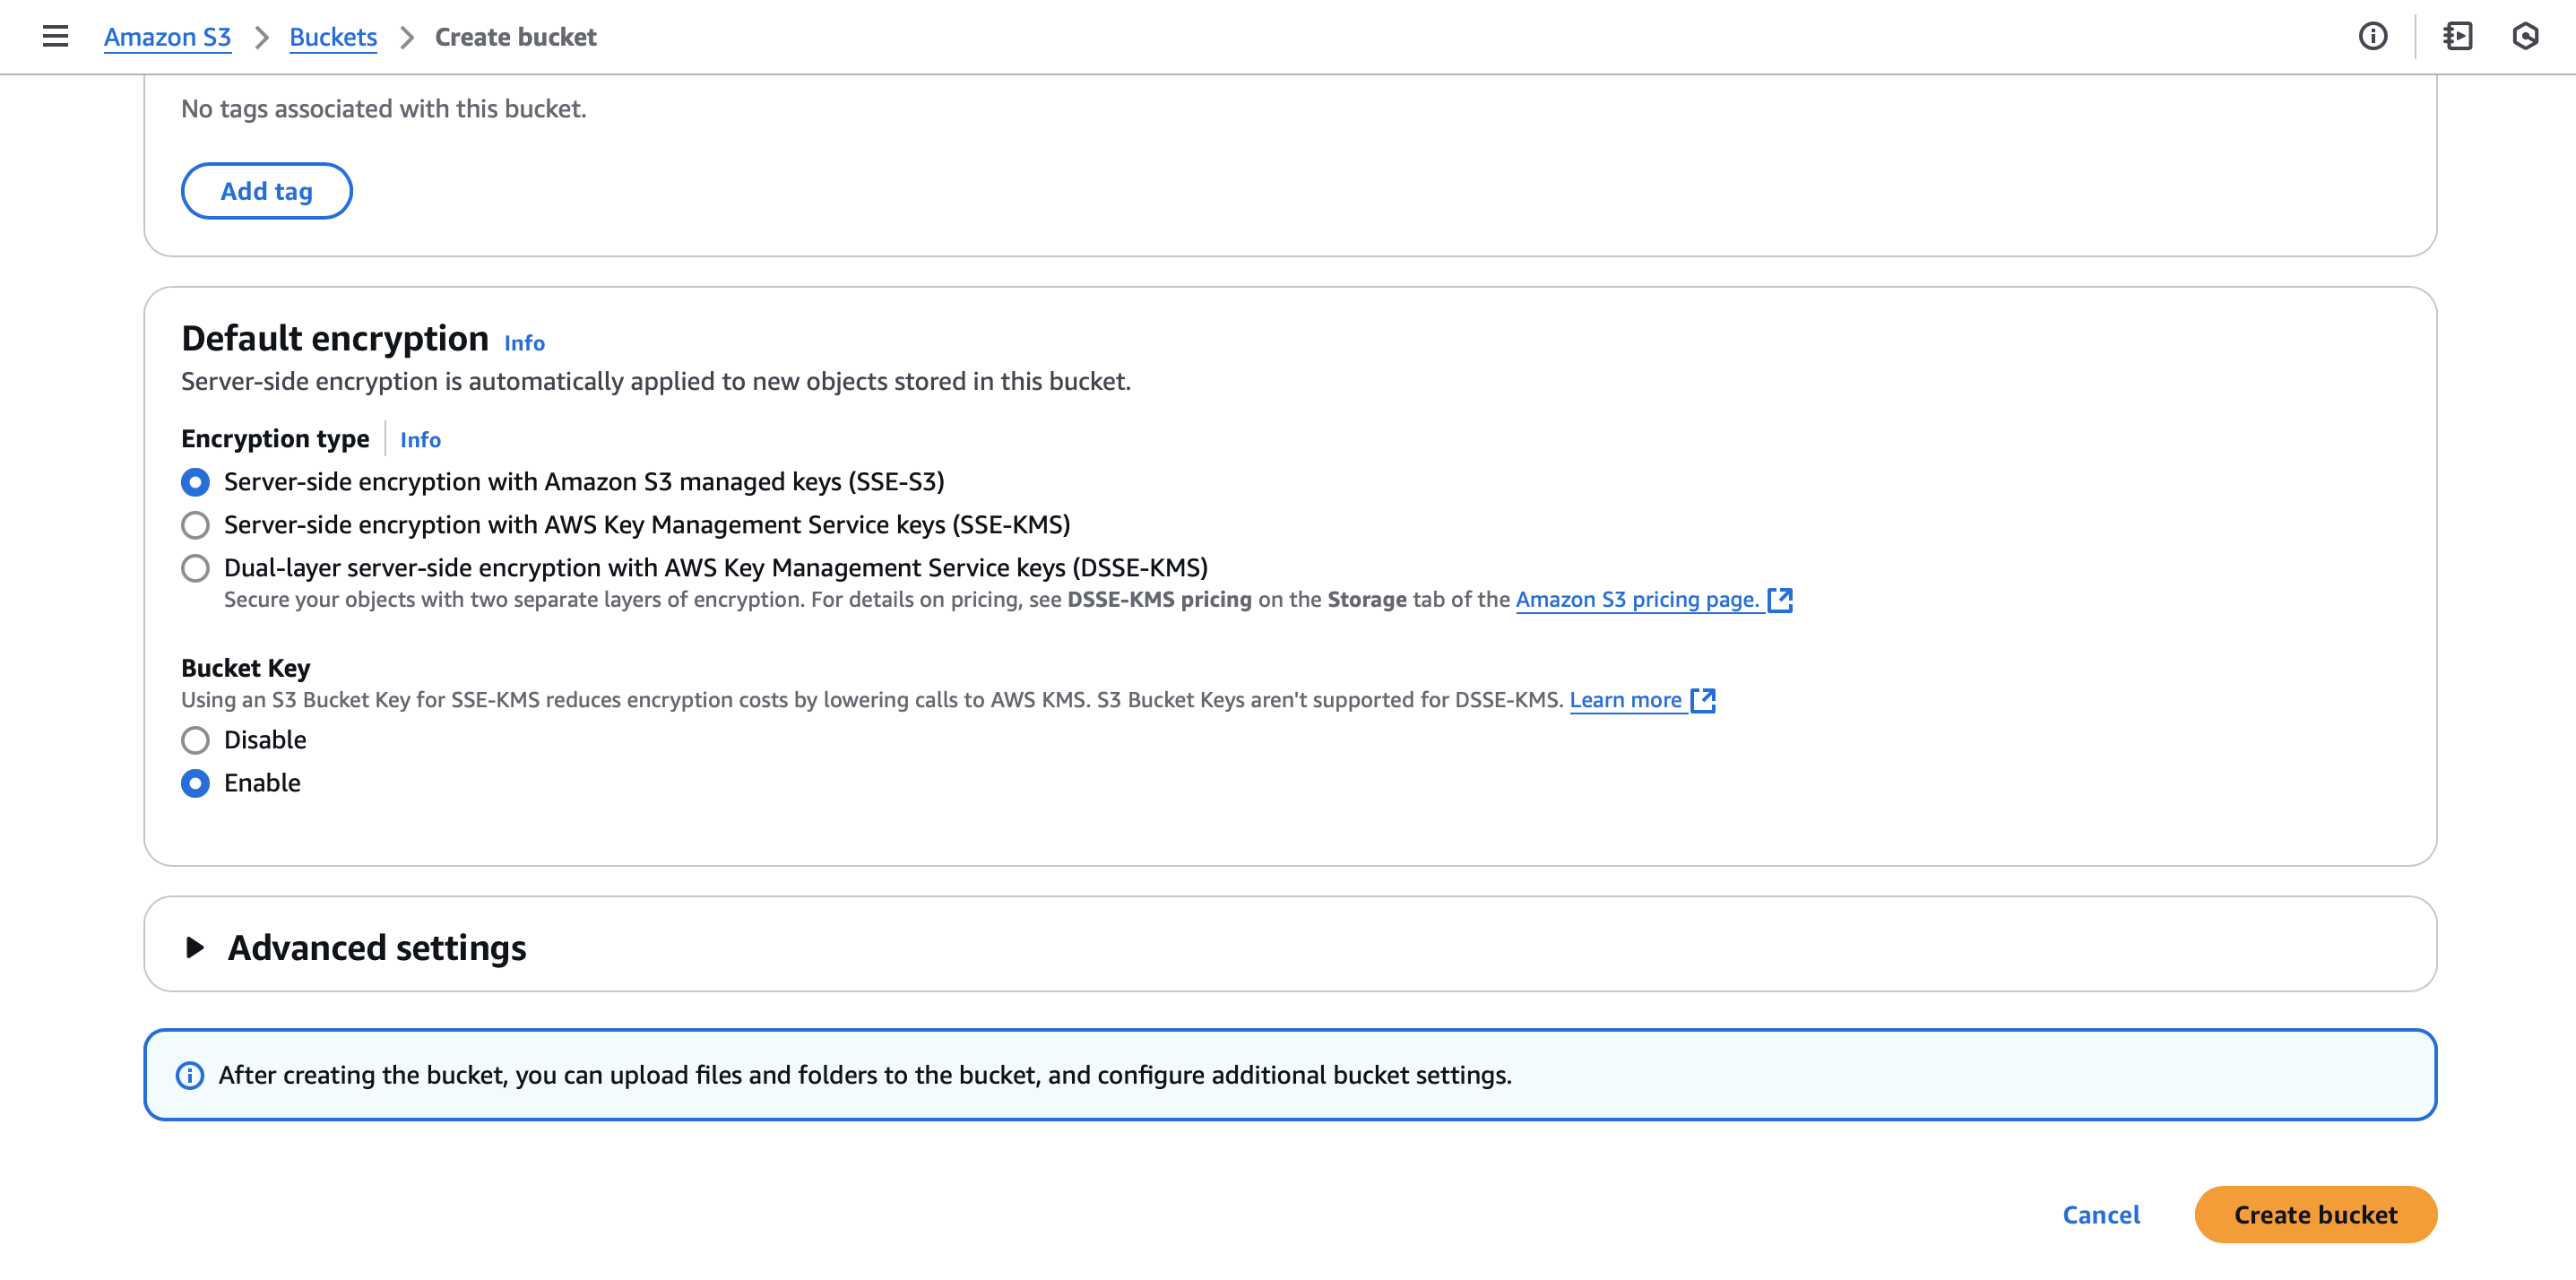Click the Create bucket breadcrumb text

515,37
